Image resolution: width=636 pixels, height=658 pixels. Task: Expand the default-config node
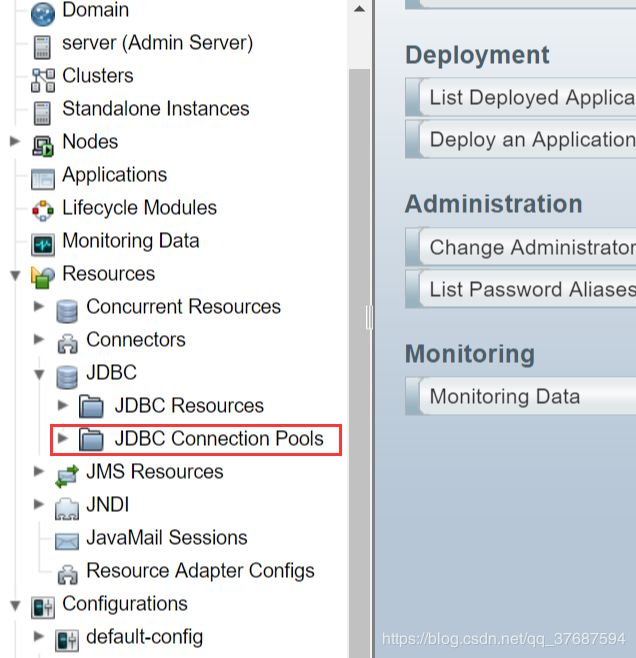pos(39,636)
